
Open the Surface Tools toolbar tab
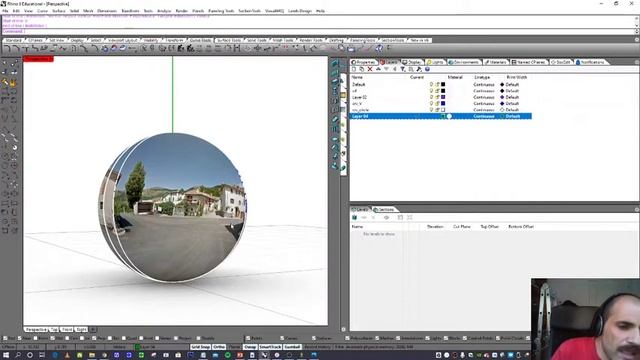(x=229, y=40)
